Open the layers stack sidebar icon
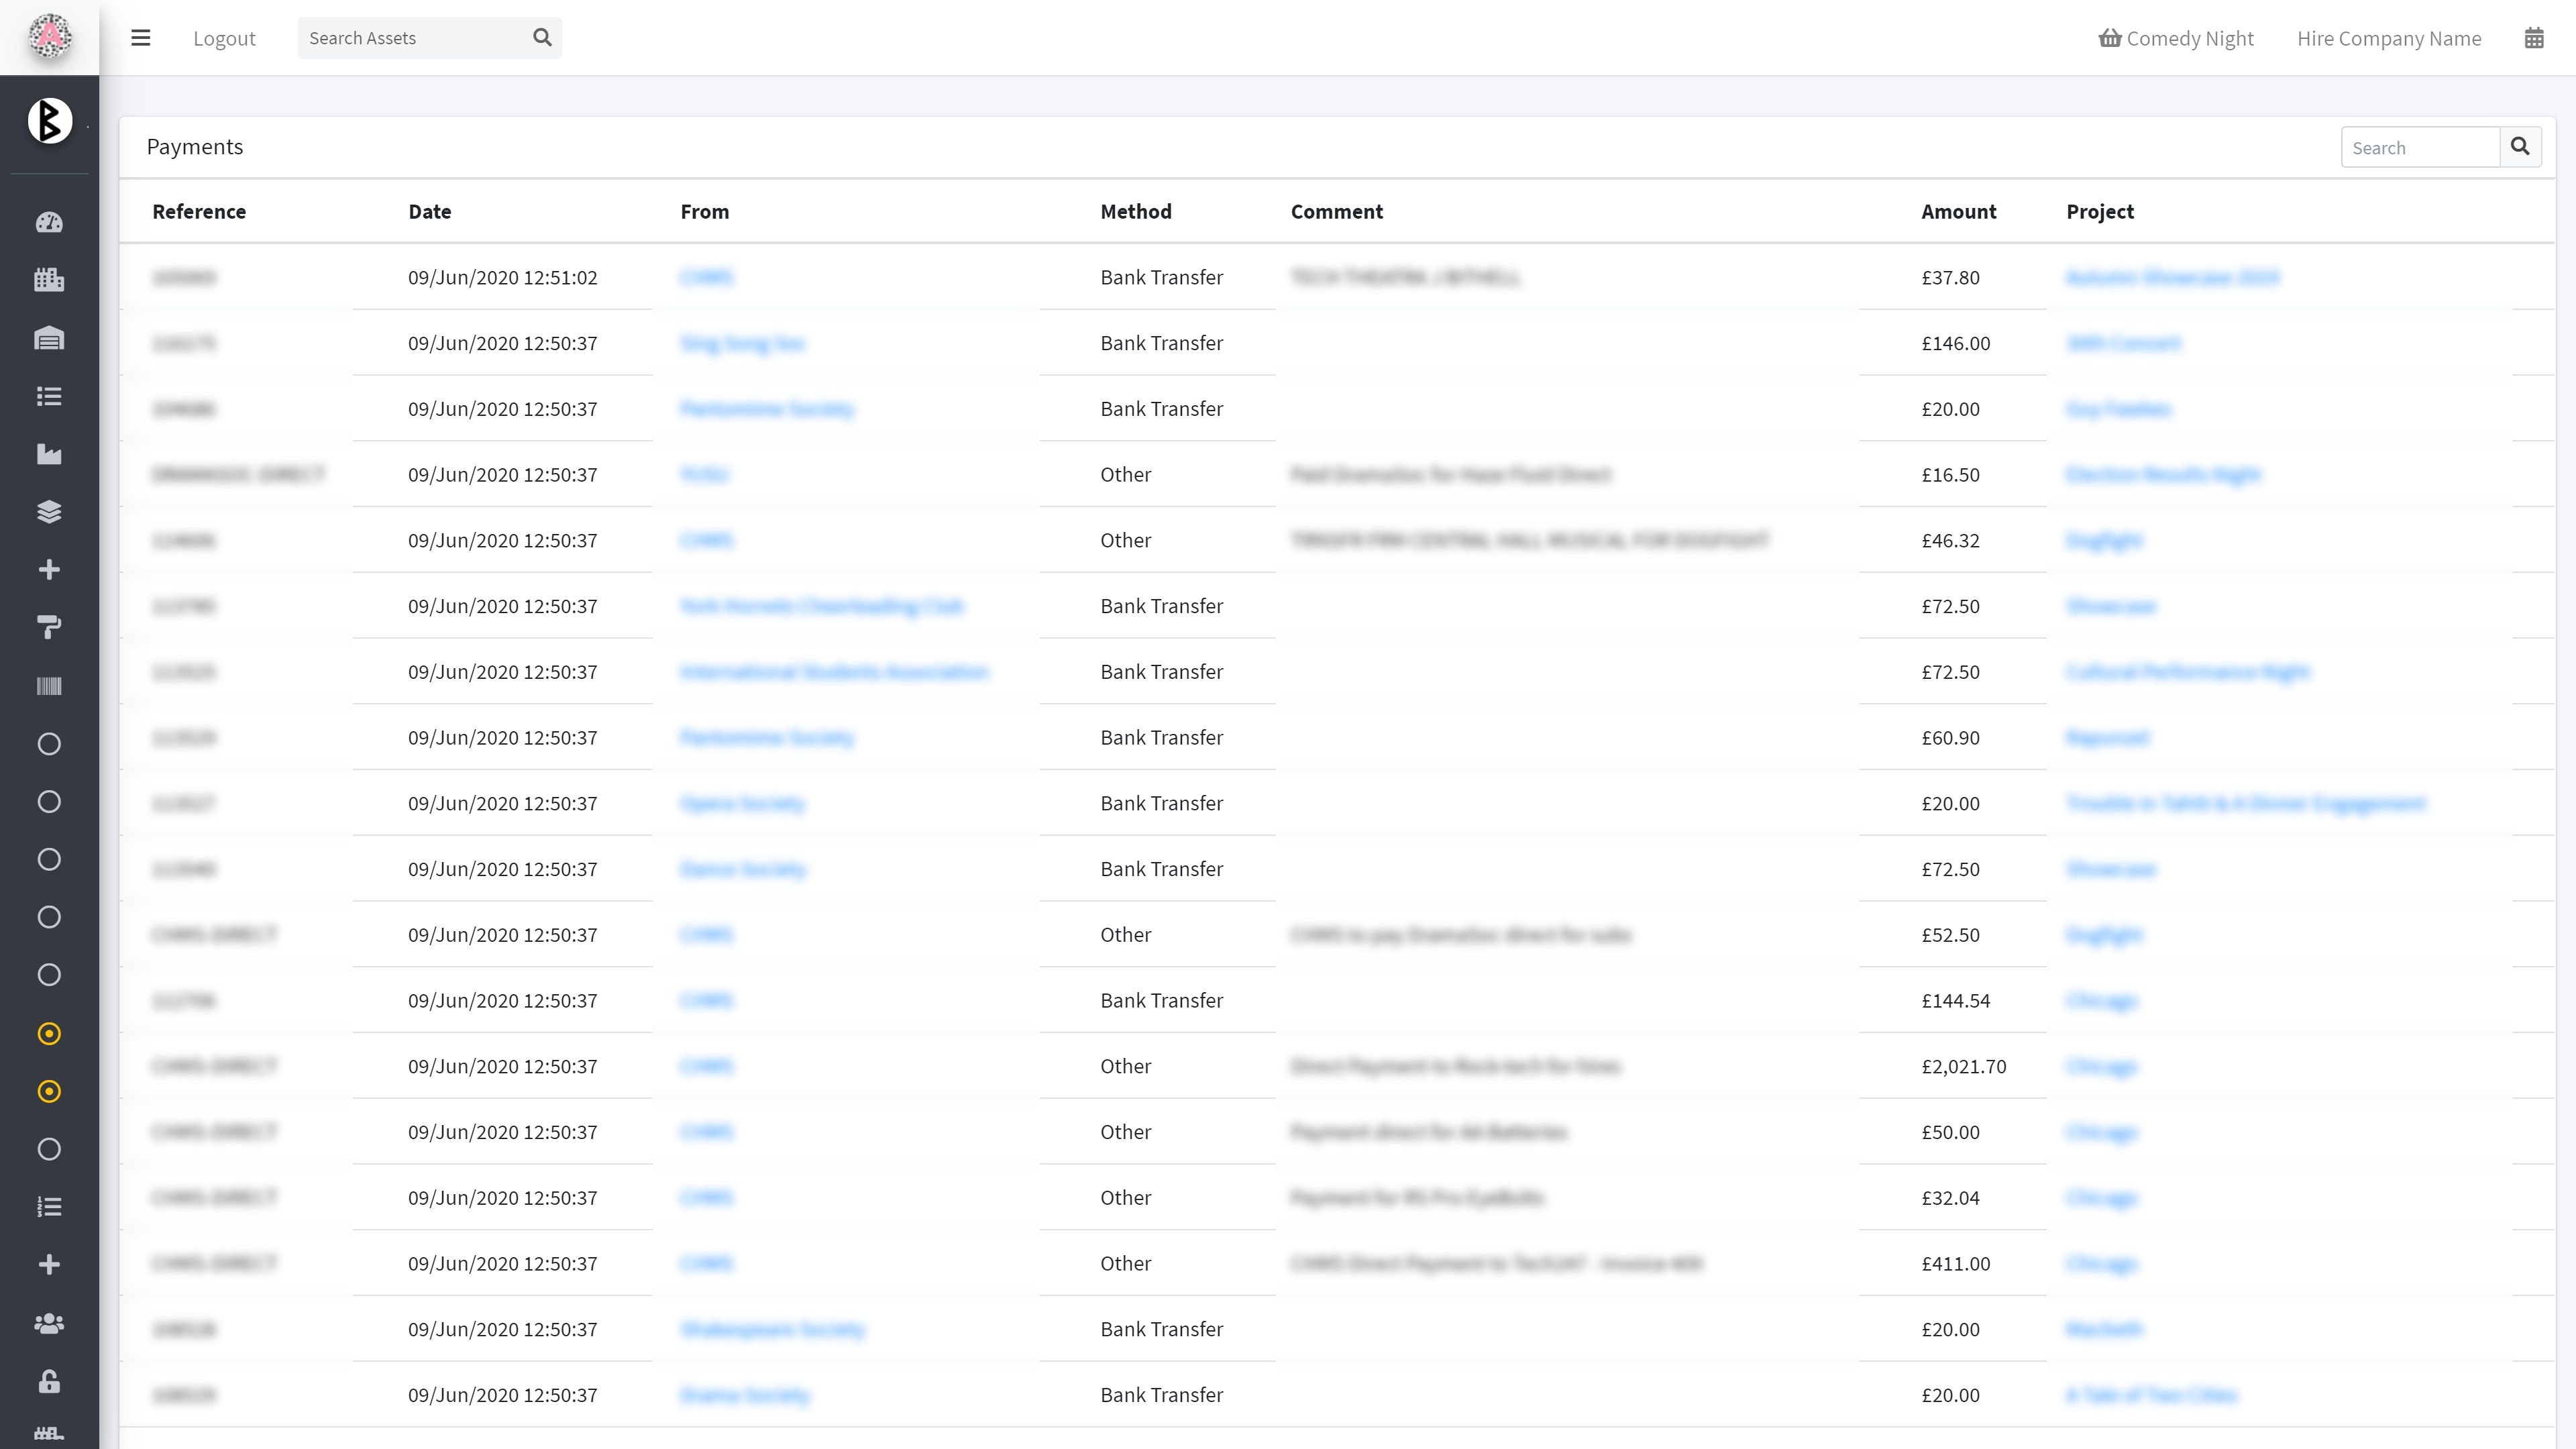Screen dimensions: 2576x1449 [49, 512]
